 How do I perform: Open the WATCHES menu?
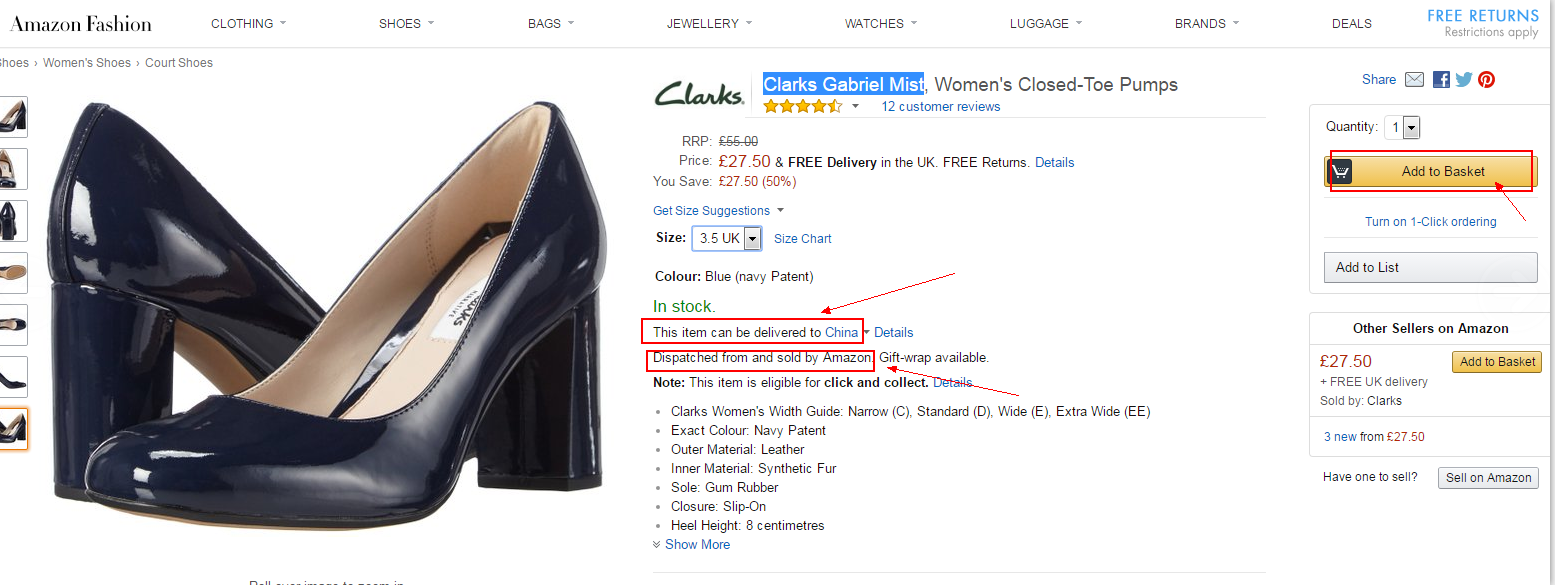click(880, 23)
